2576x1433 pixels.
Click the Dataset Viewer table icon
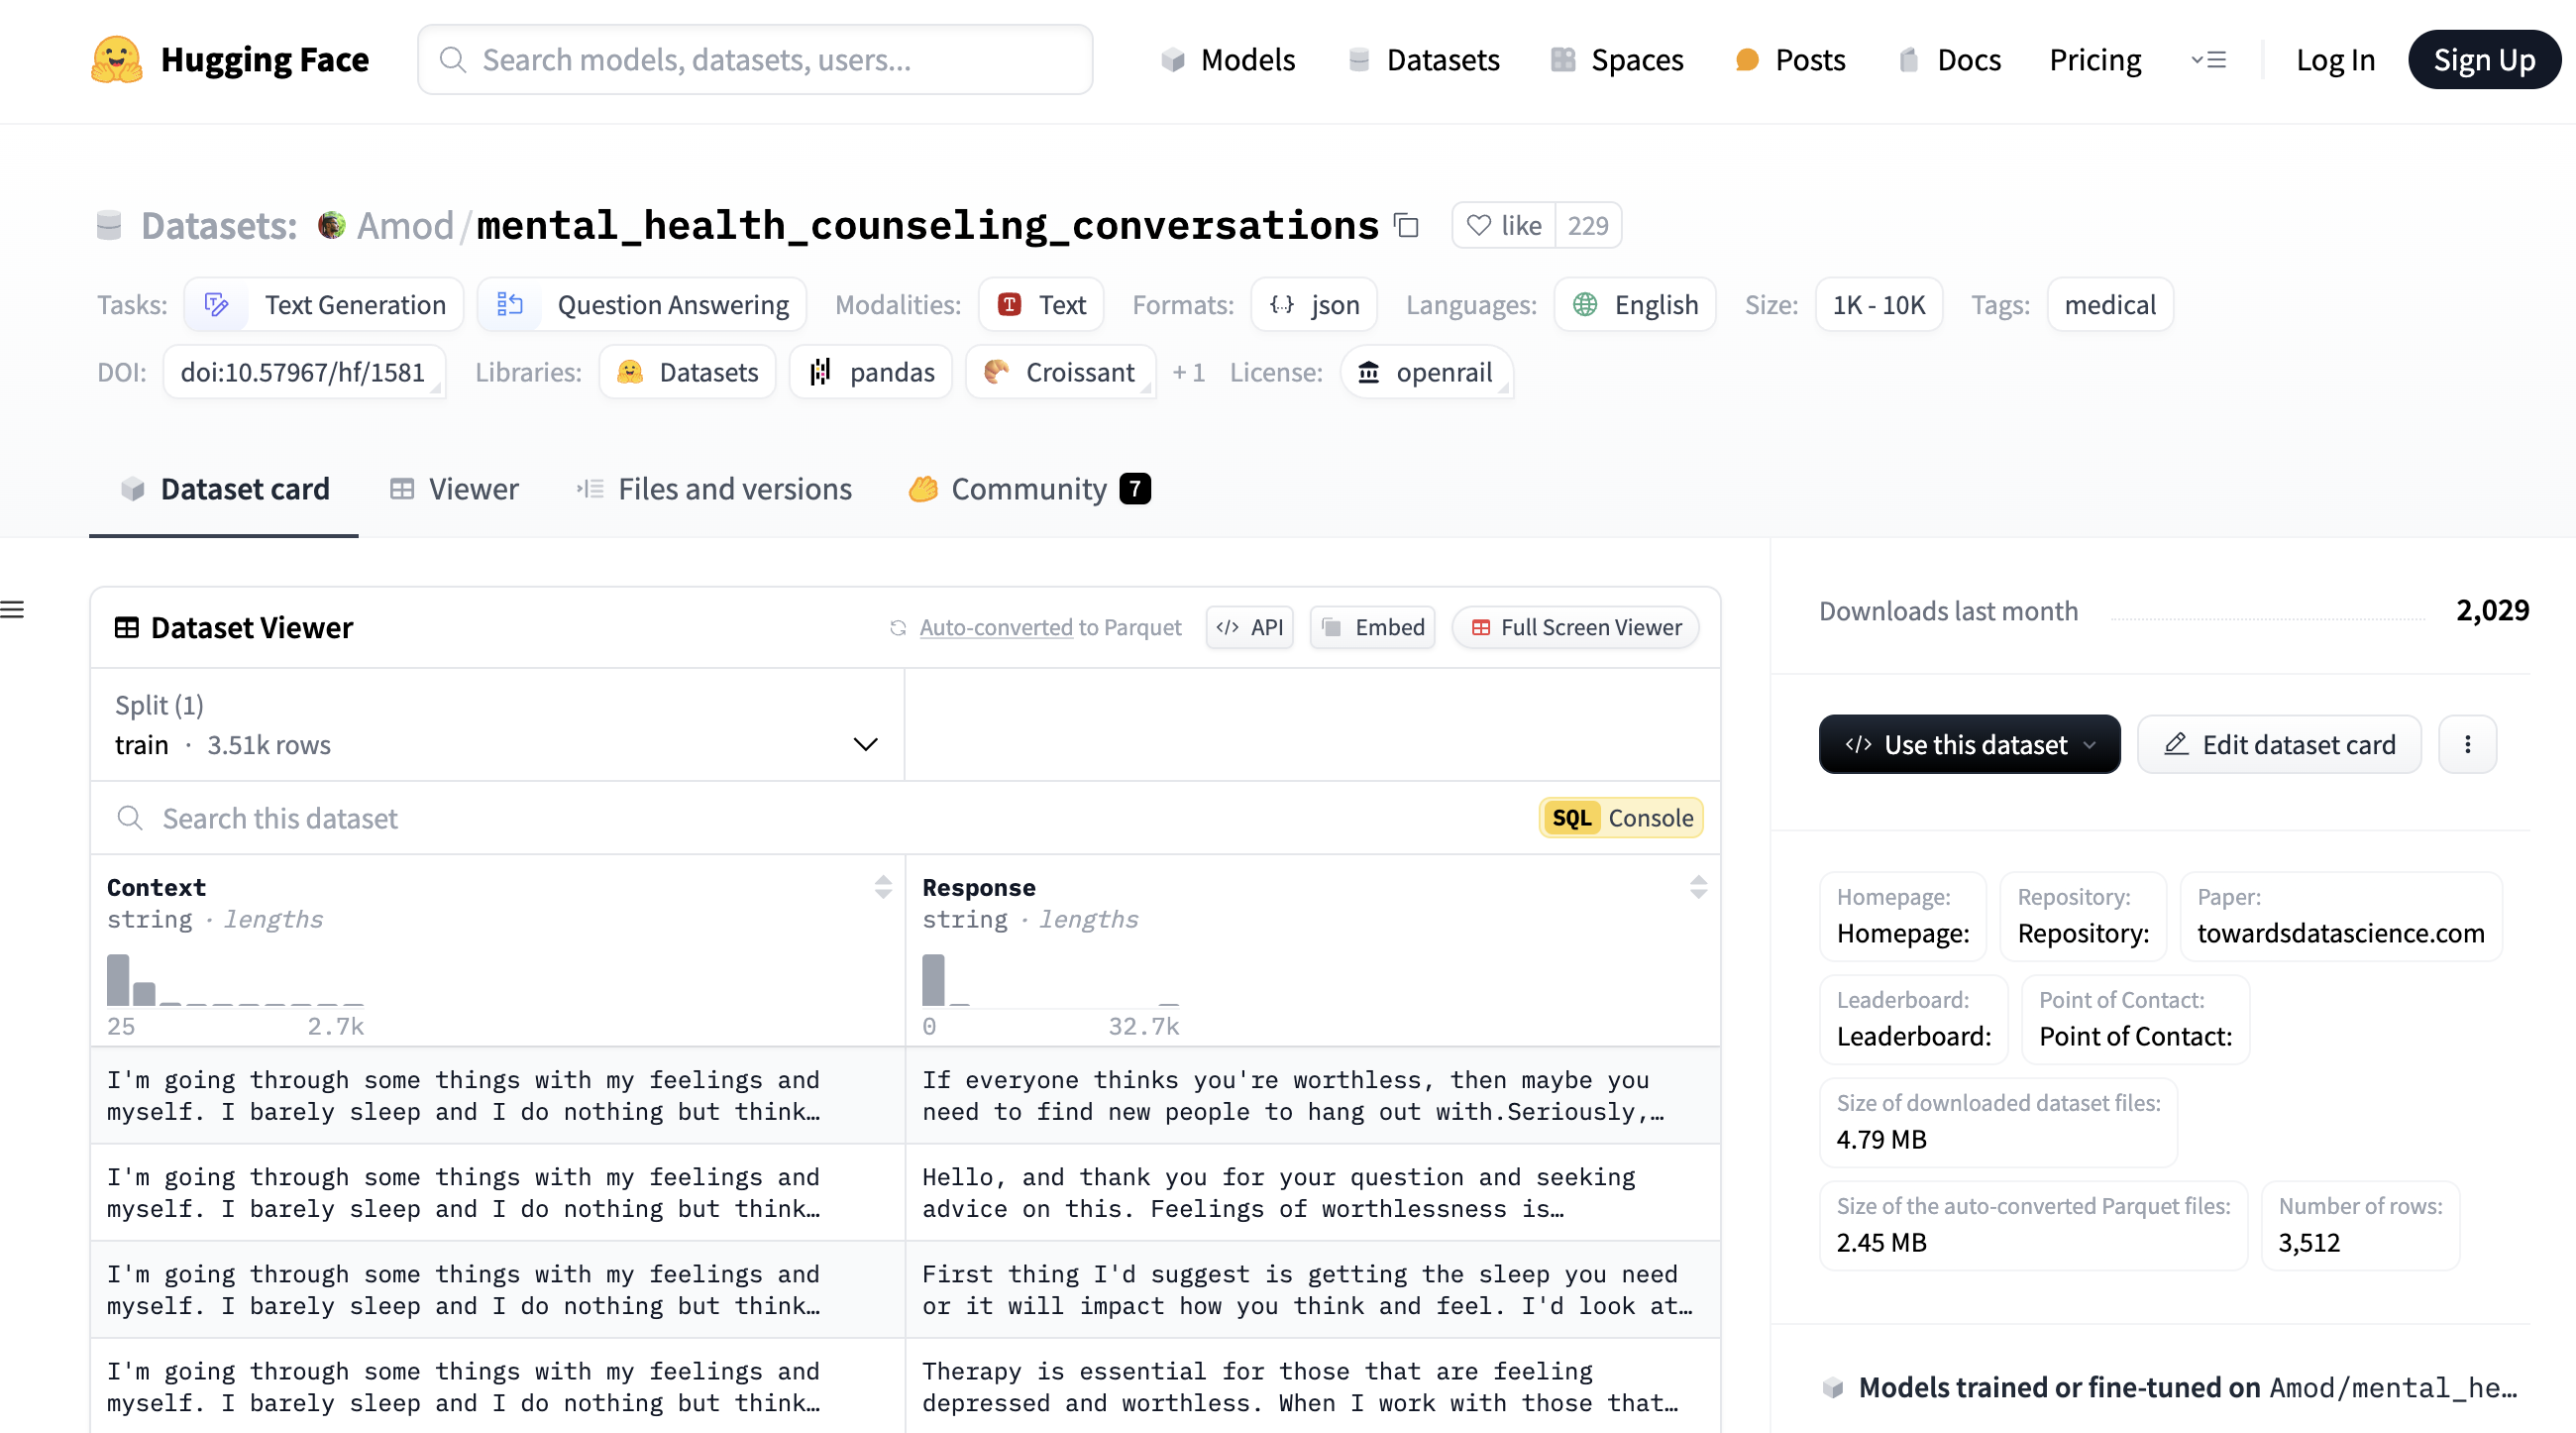(127, 628)
